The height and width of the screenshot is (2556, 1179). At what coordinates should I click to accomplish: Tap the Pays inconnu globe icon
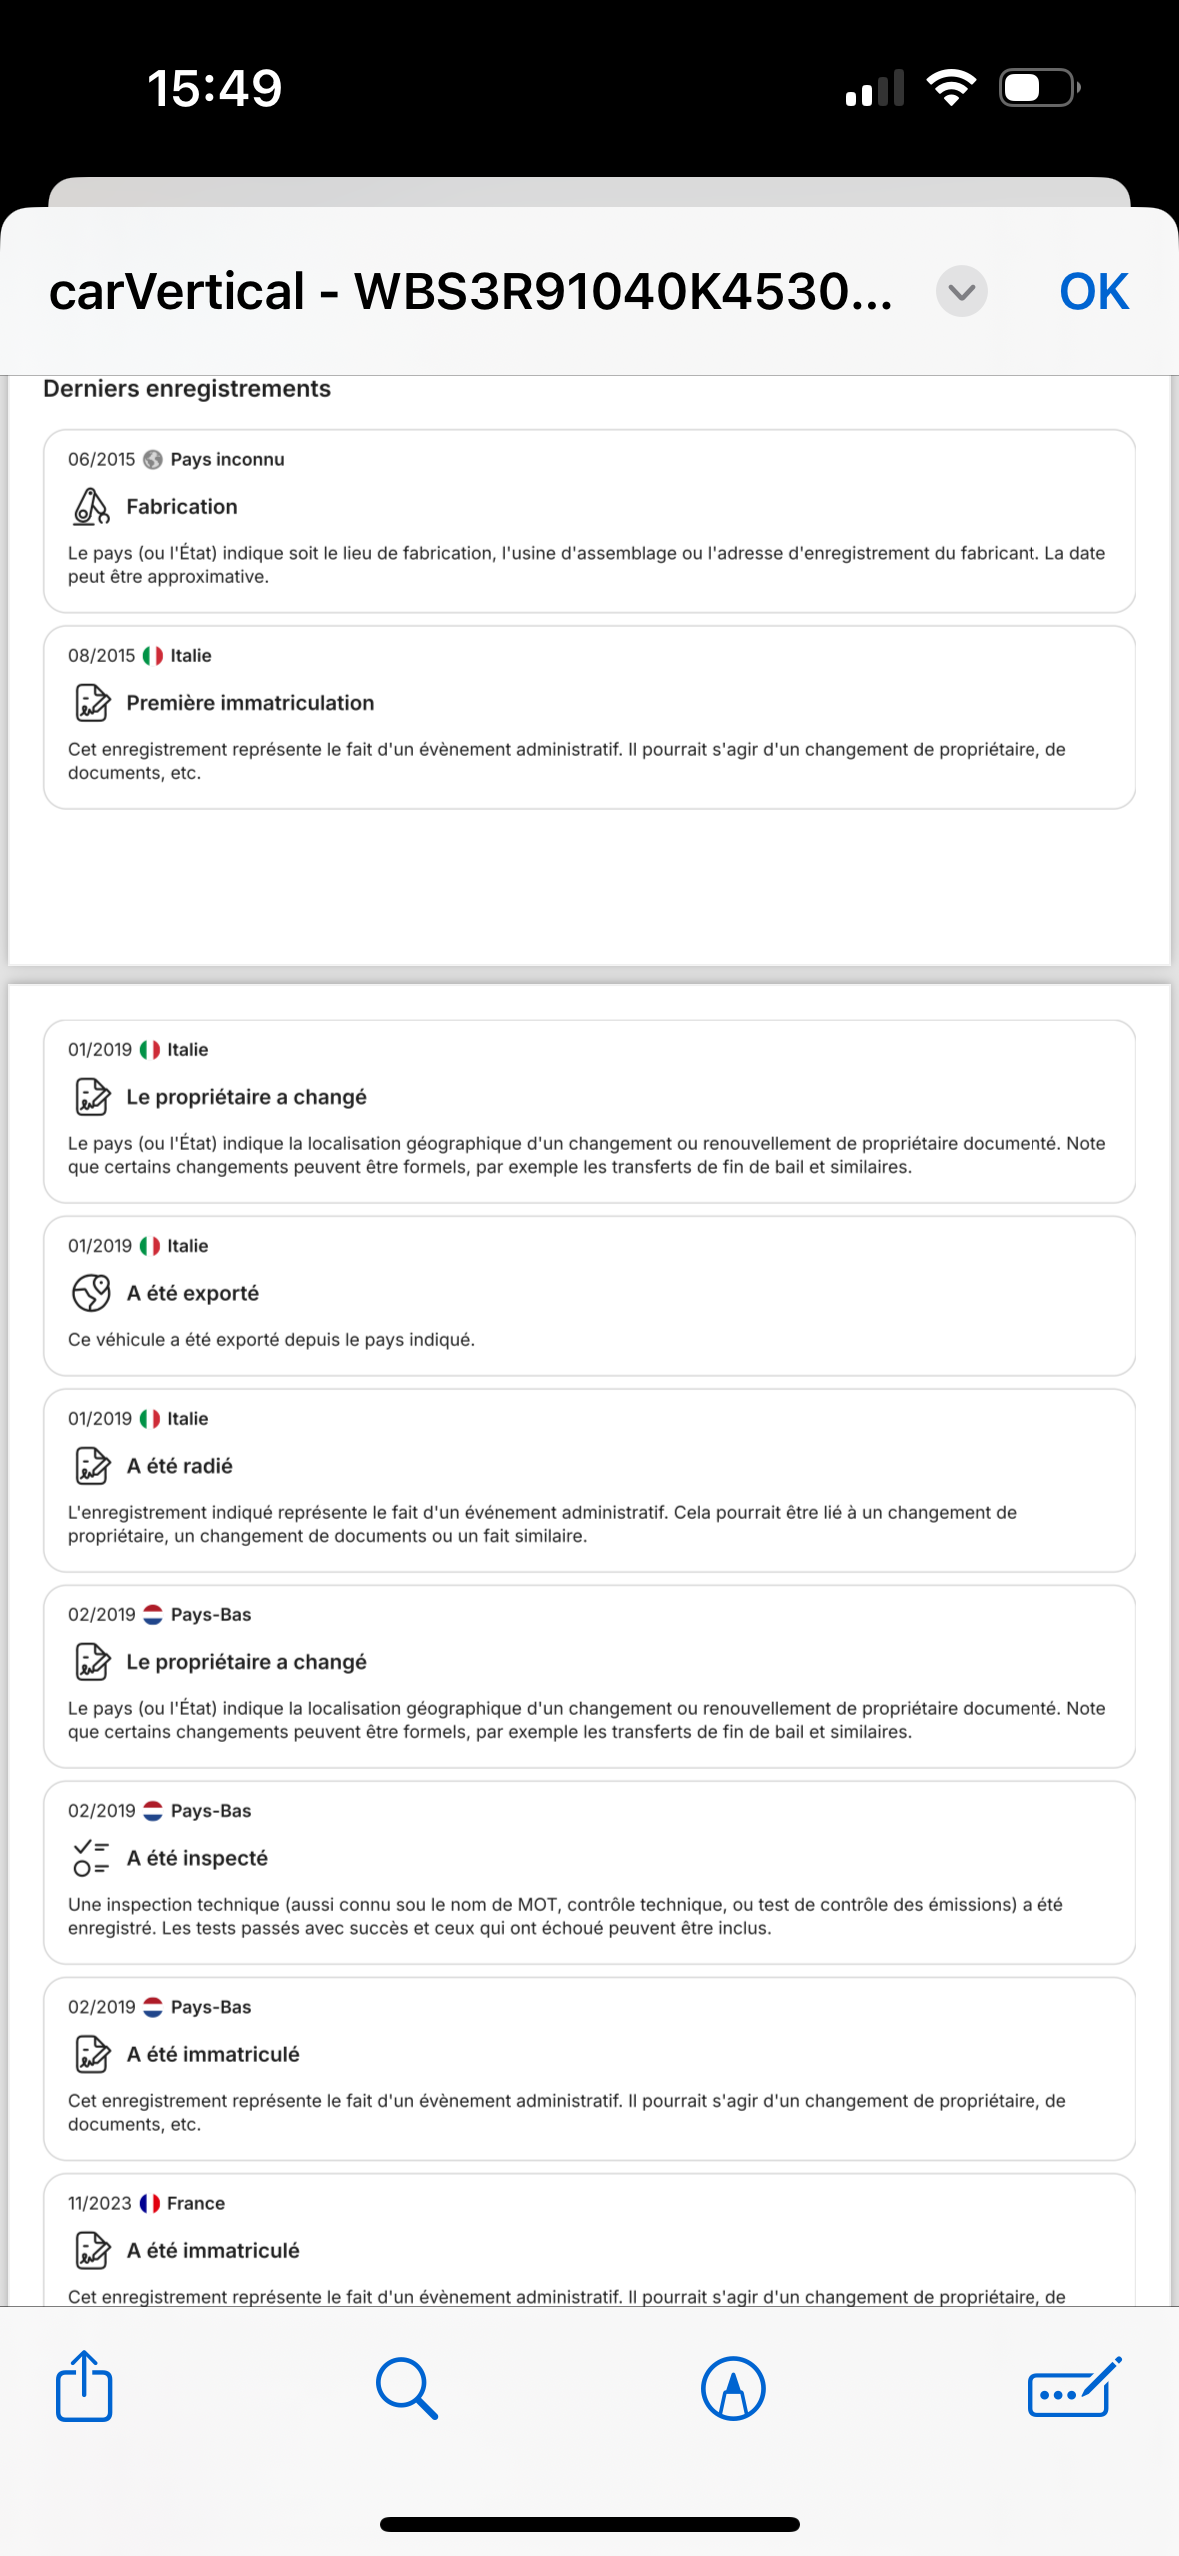coord(153,460)
